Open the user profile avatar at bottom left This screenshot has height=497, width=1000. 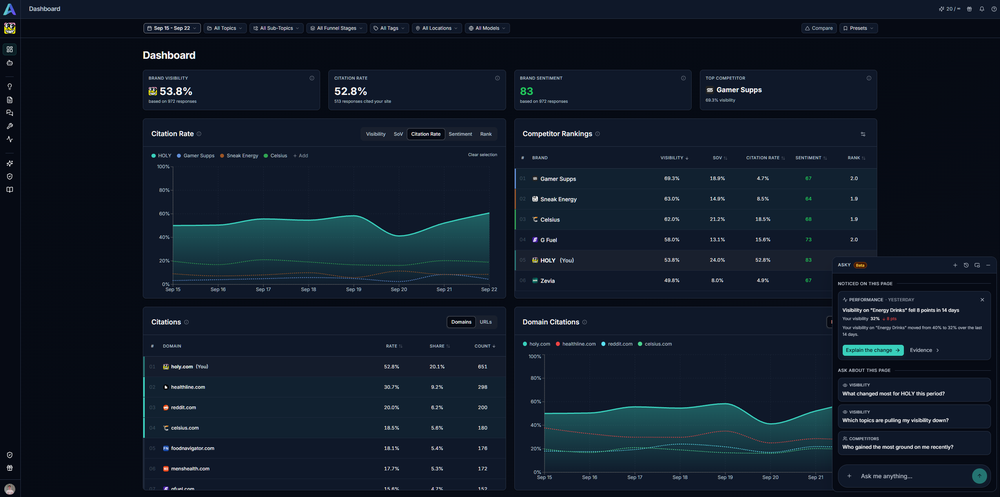tap(10, 489)
